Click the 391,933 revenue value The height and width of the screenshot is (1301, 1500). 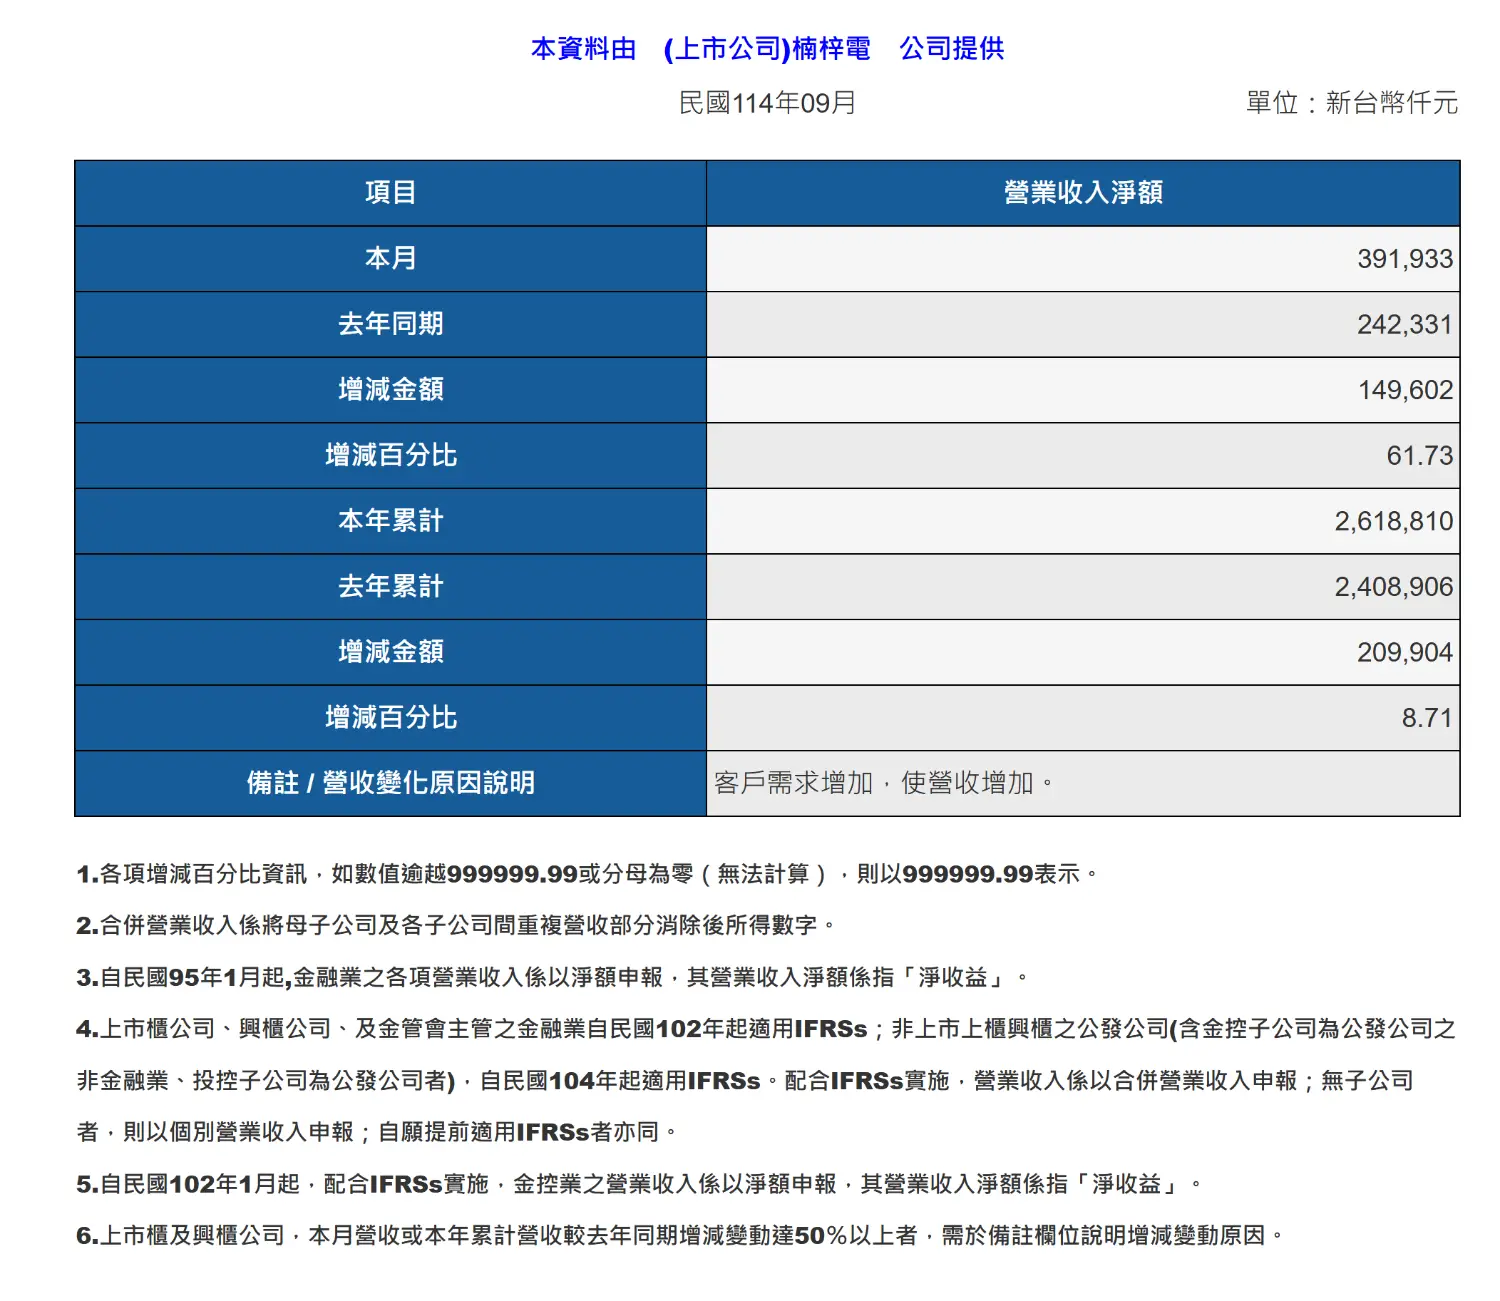1404,259
